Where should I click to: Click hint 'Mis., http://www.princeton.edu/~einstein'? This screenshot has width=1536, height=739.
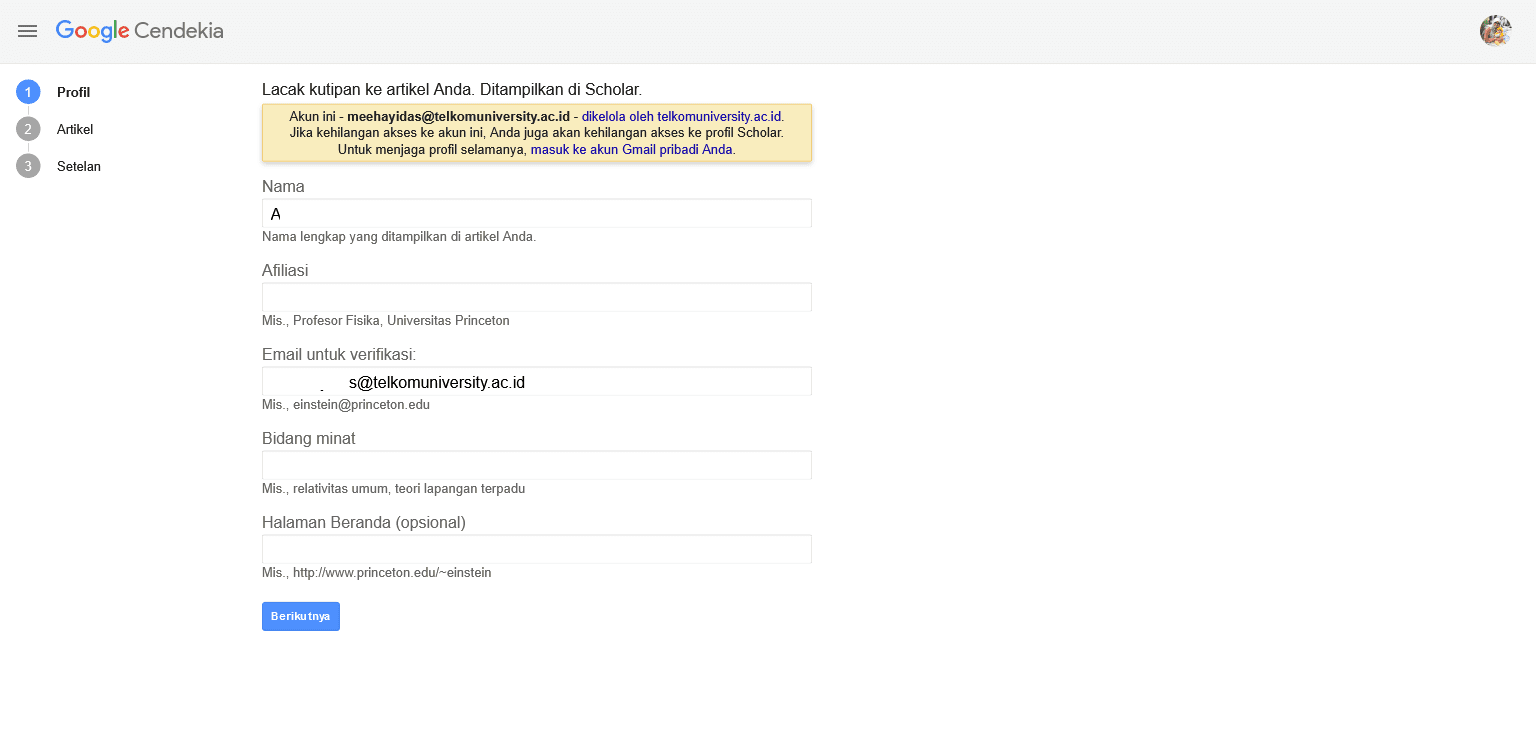point(377,573)
